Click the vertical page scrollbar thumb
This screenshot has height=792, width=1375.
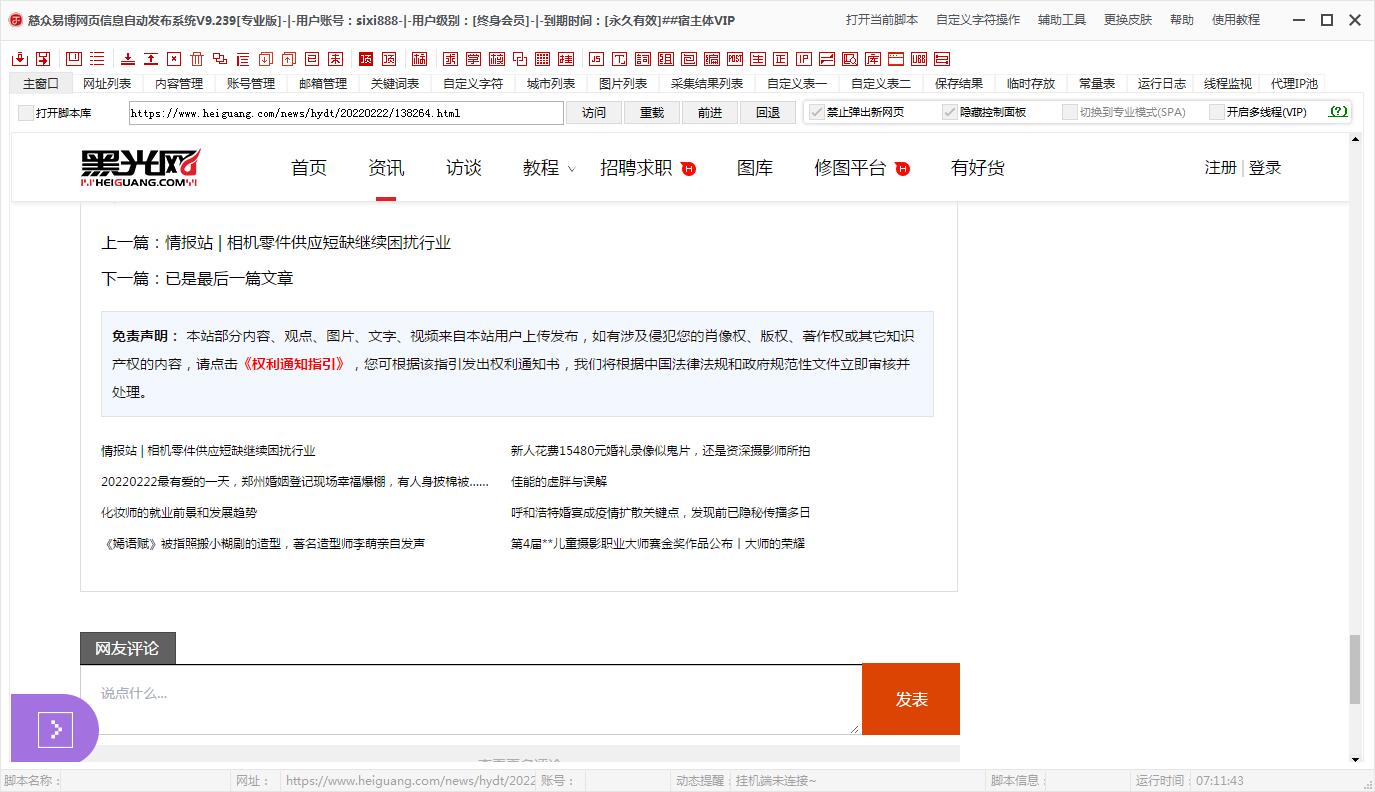pyautogui.click(x=1355, y=668)
